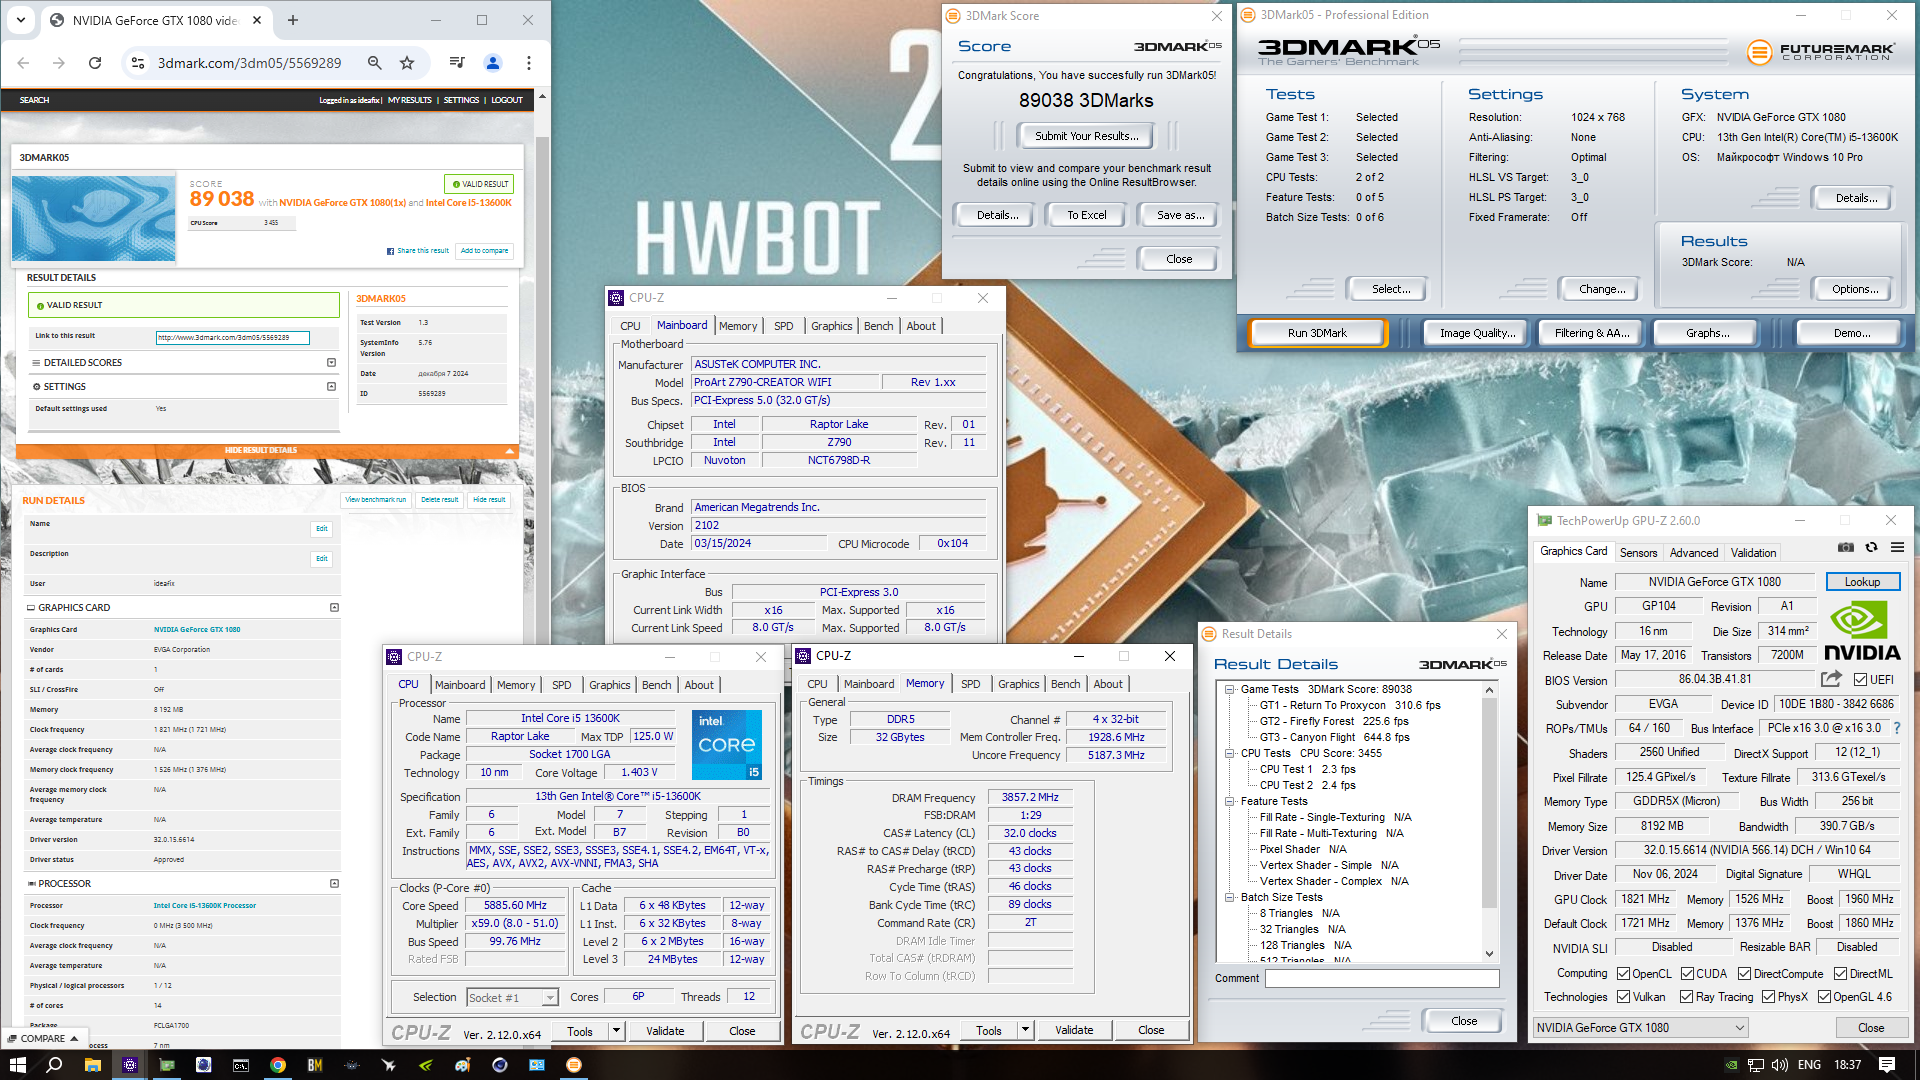Open About tab in CPU-Z CPU window
Viewport: 1920px width, 1080px height.
699,685
